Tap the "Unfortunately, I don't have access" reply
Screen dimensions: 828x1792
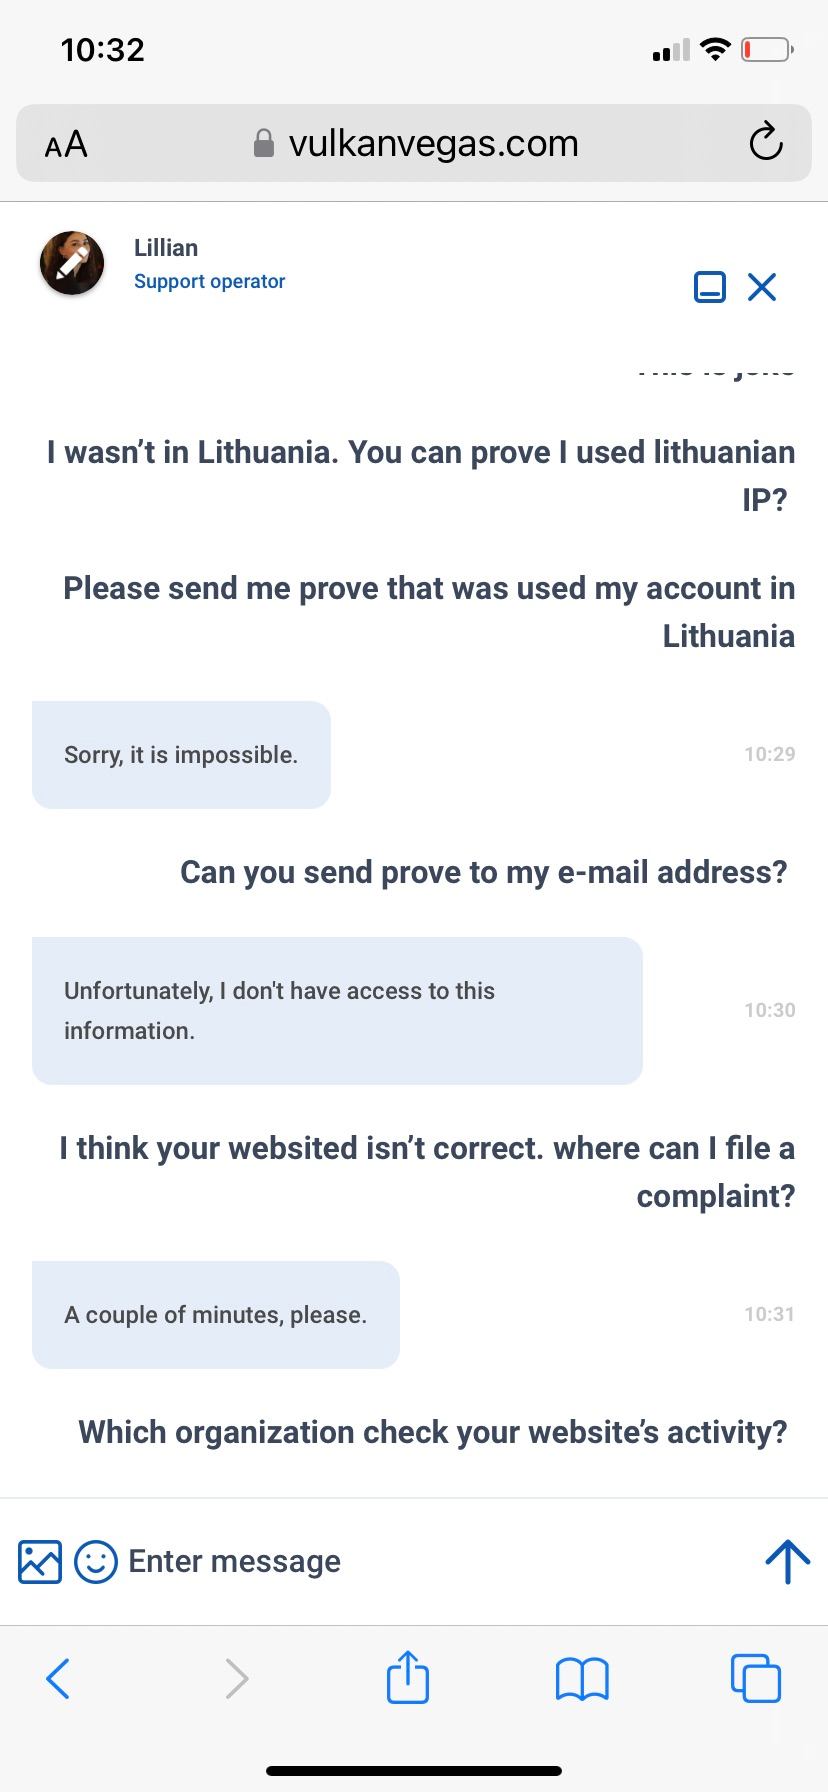click(337, 1011)
